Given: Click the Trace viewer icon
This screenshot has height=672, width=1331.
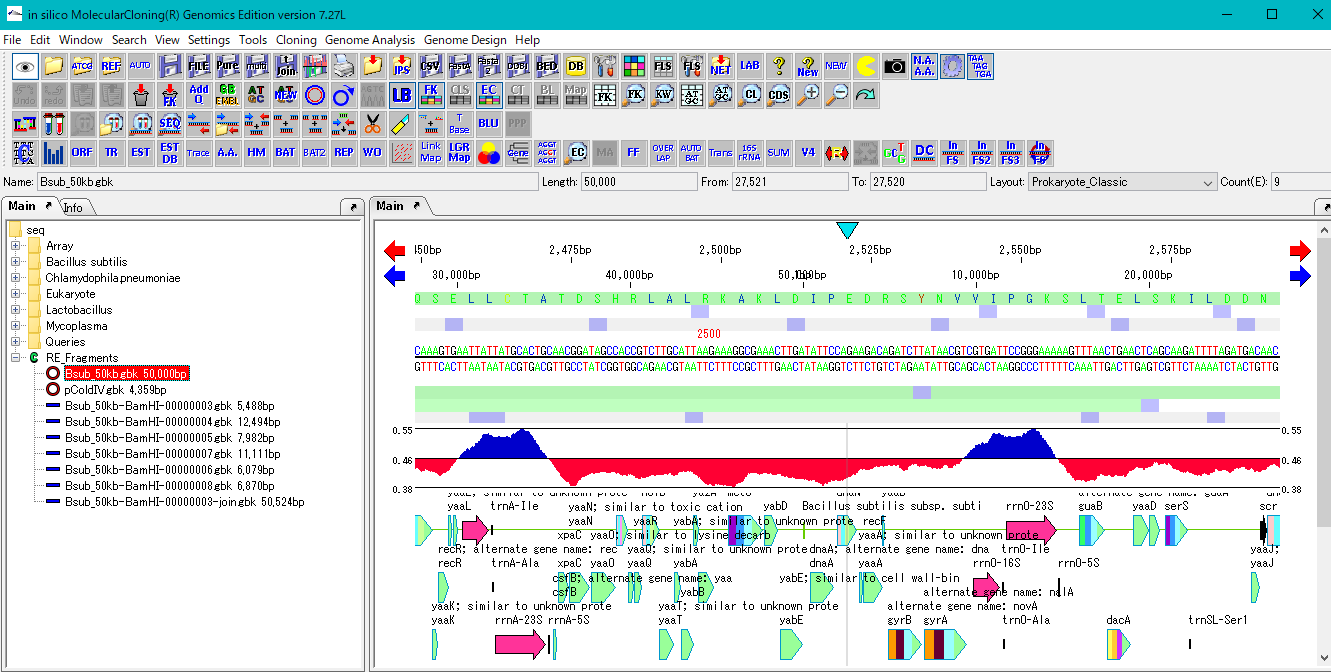Looking at the screenshot, I should coord(199,153).
